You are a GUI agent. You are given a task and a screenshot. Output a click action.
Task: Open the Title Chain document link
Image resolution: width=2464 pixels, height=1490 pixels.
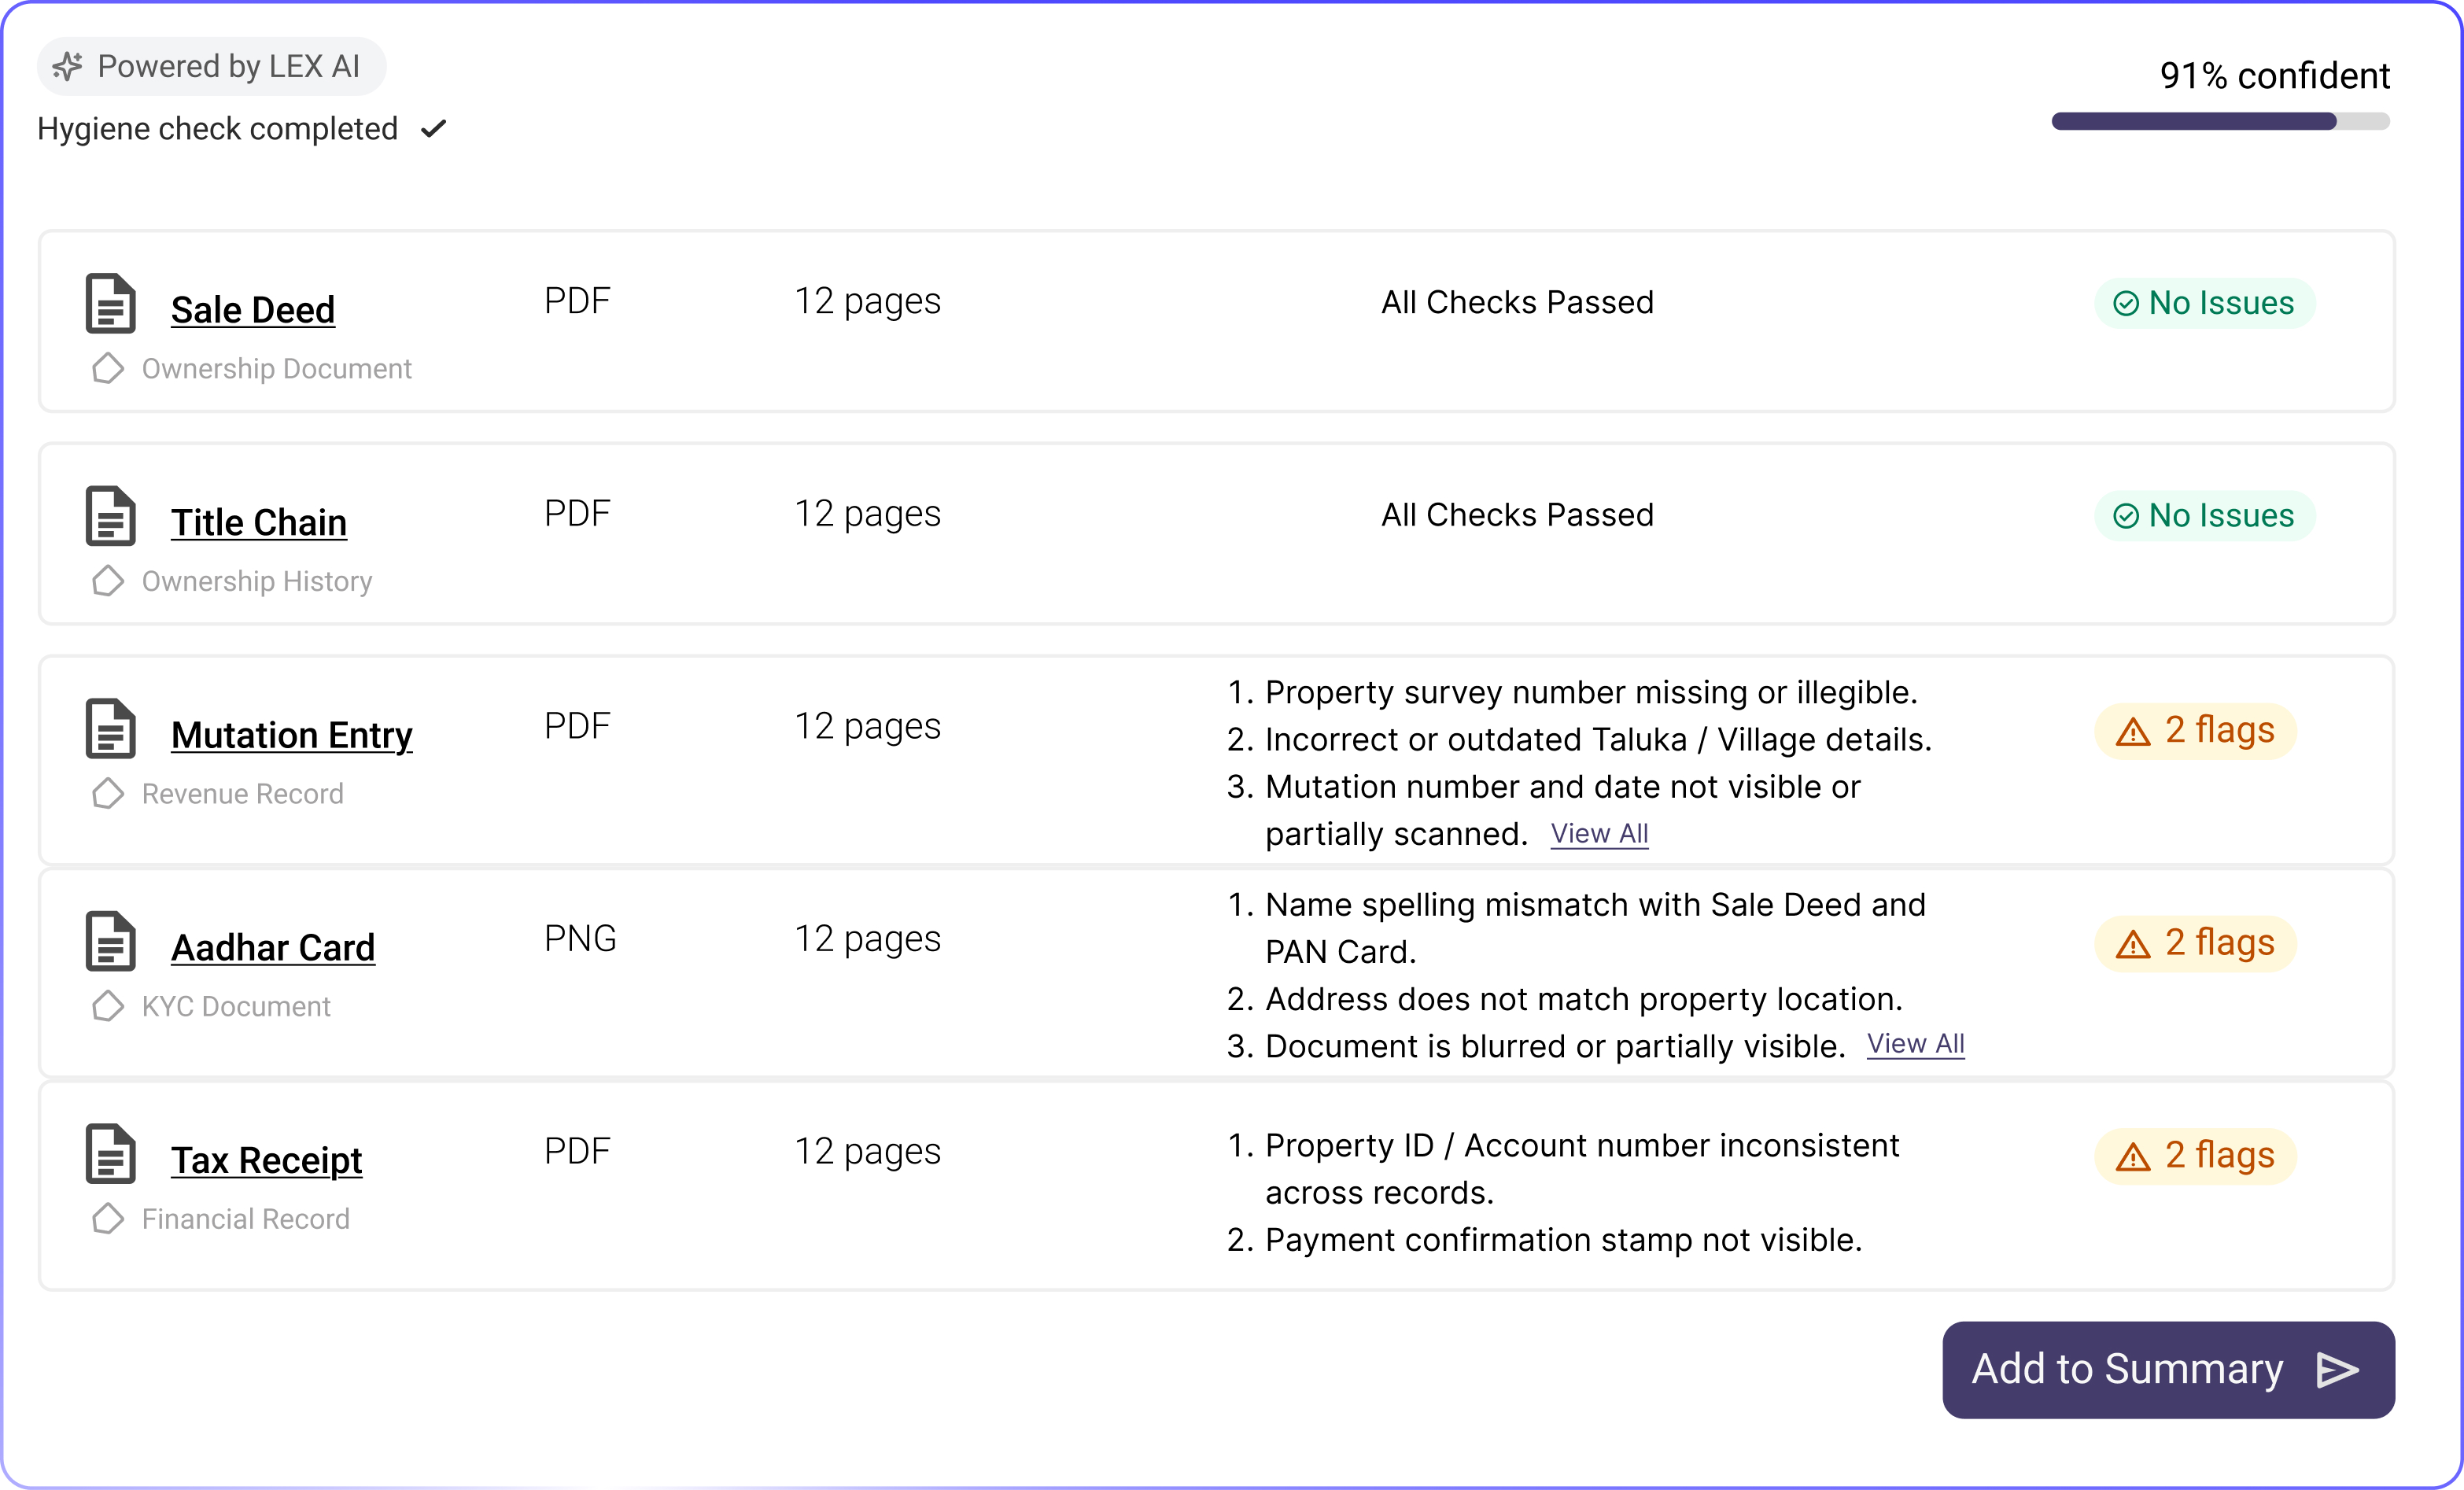[x=259, y=522]
